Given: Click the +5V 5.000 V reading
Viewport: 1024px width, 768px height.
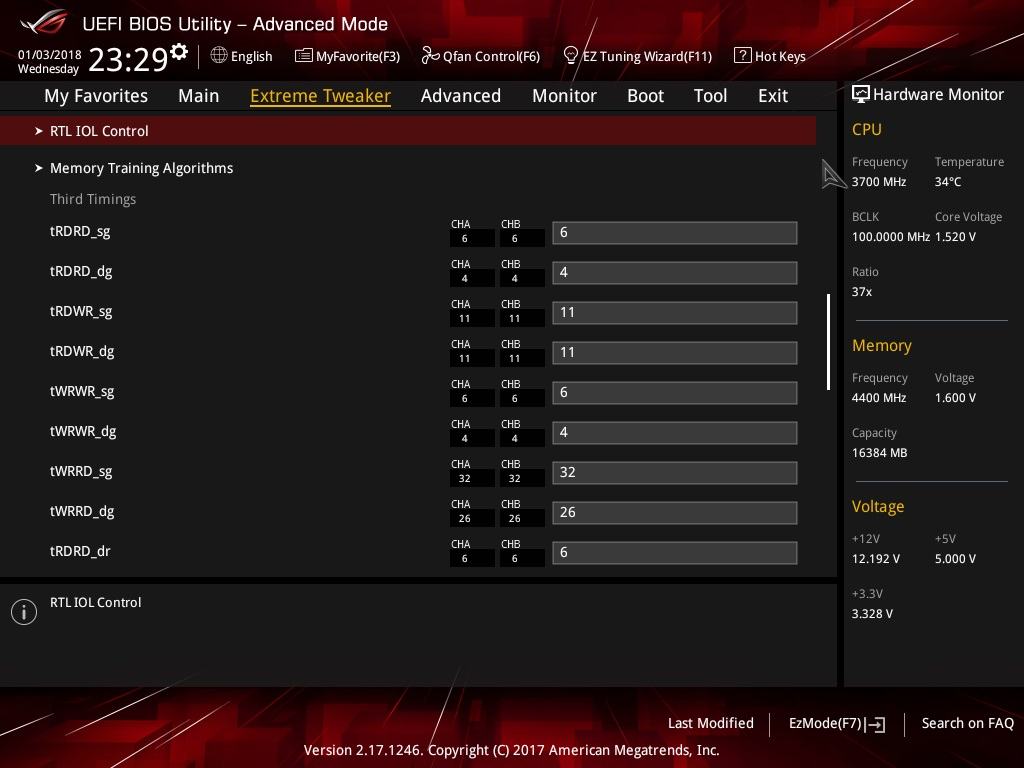Looking at the screenshot, I should (x=955, y=559).
